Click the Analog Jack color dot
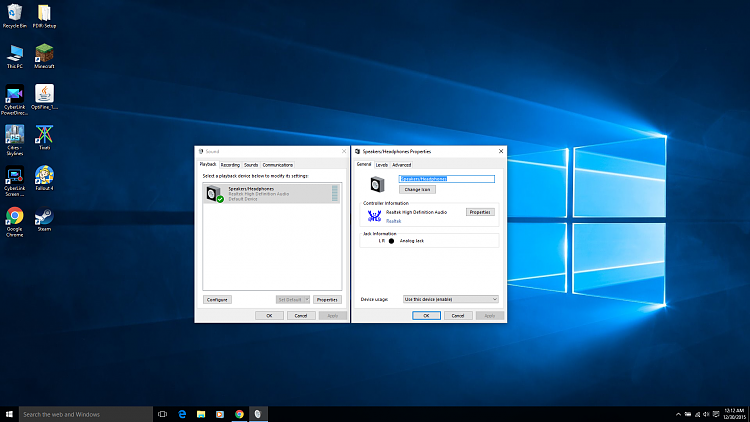 (391, 241)
